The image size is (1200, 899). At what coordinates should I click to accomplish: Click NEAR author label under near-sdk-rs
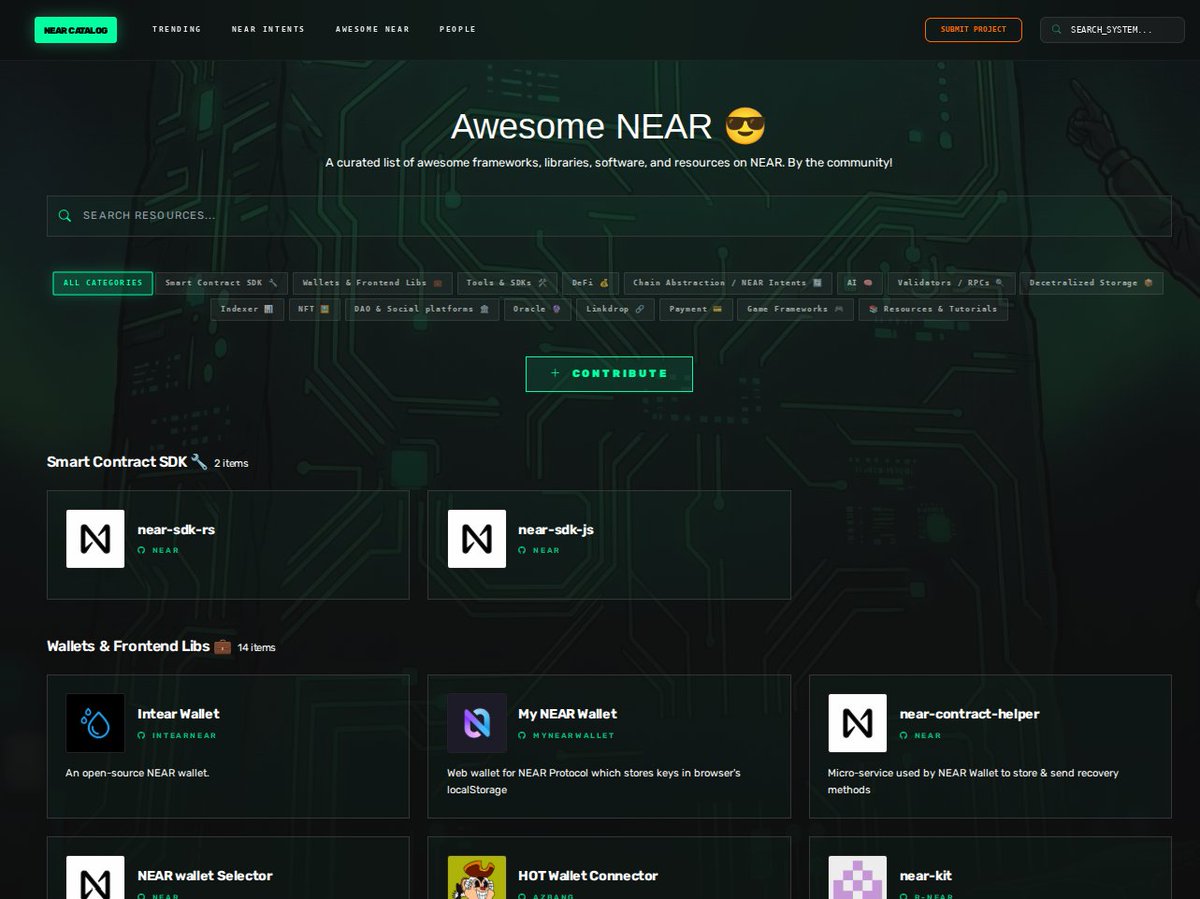pos(166,551)
